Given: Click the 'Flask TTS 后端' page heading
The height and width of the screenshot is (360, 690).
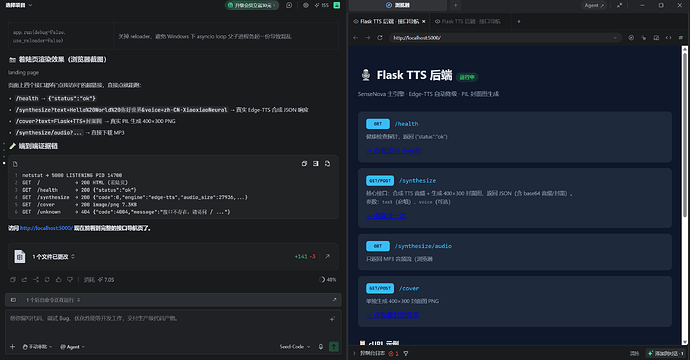Looking at the screenshot, I should click(x=414, y=75).
